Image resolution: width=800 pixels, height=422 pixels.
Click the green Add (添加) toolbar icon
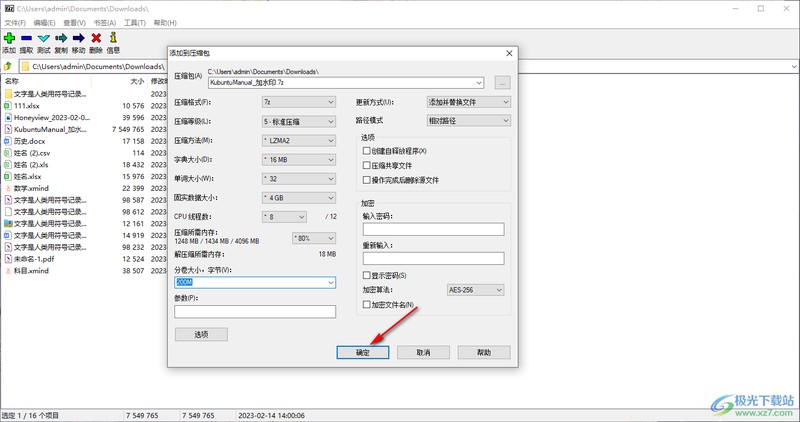pyautogui.click(x=9, y=38)
